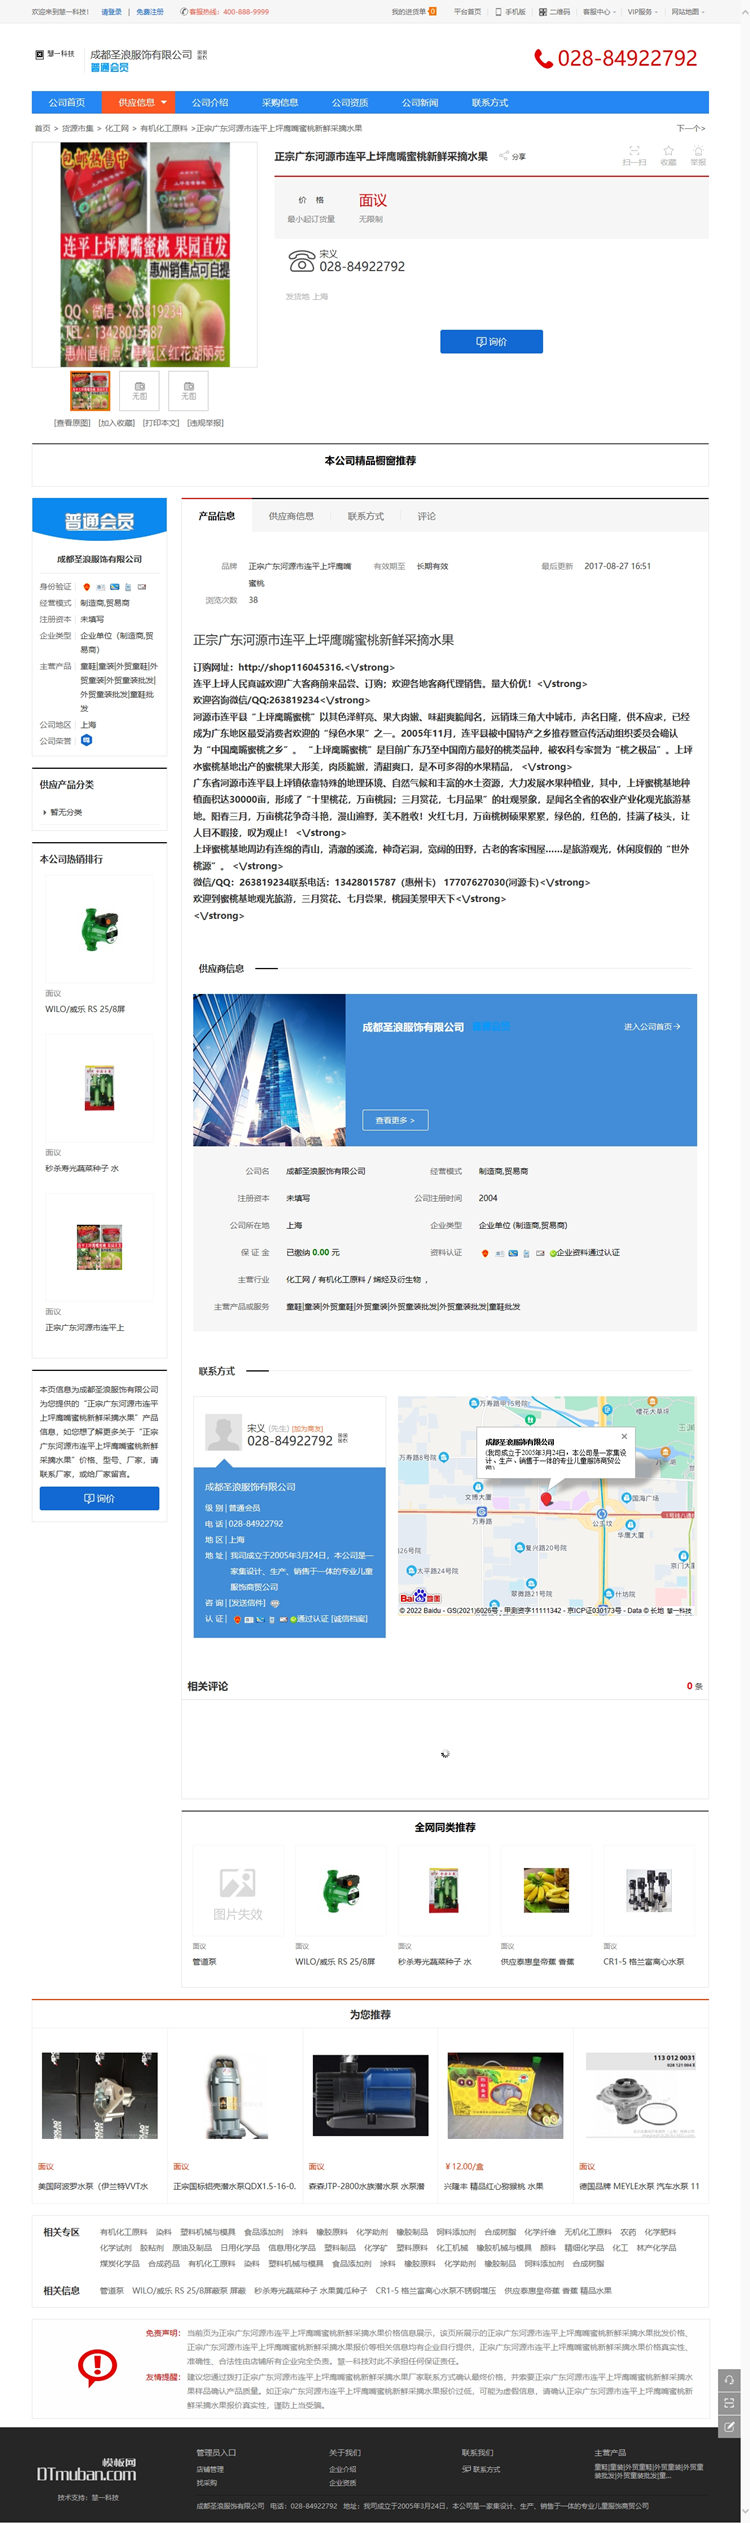Click the 扫一扫 QR scan icon

pos(634,150)
